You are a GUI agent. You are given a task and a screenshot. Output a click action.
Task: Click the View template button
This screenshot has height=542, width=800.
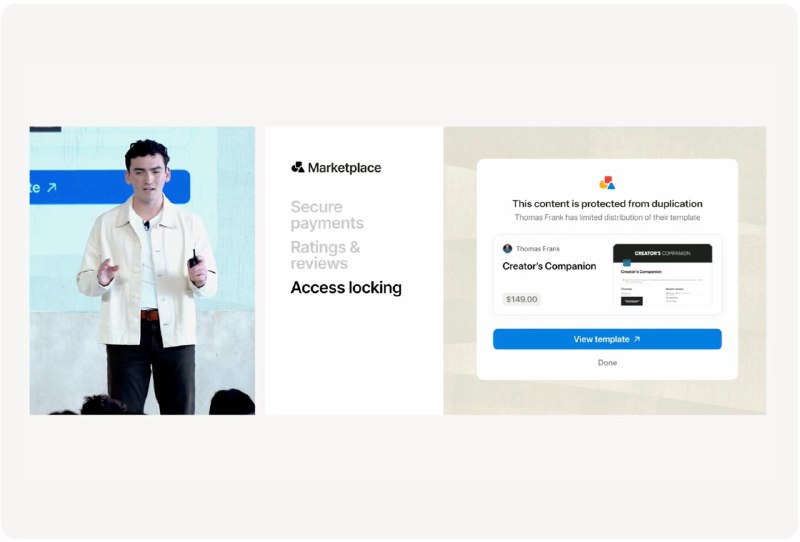pyautogui.click(x=607, y=339)
